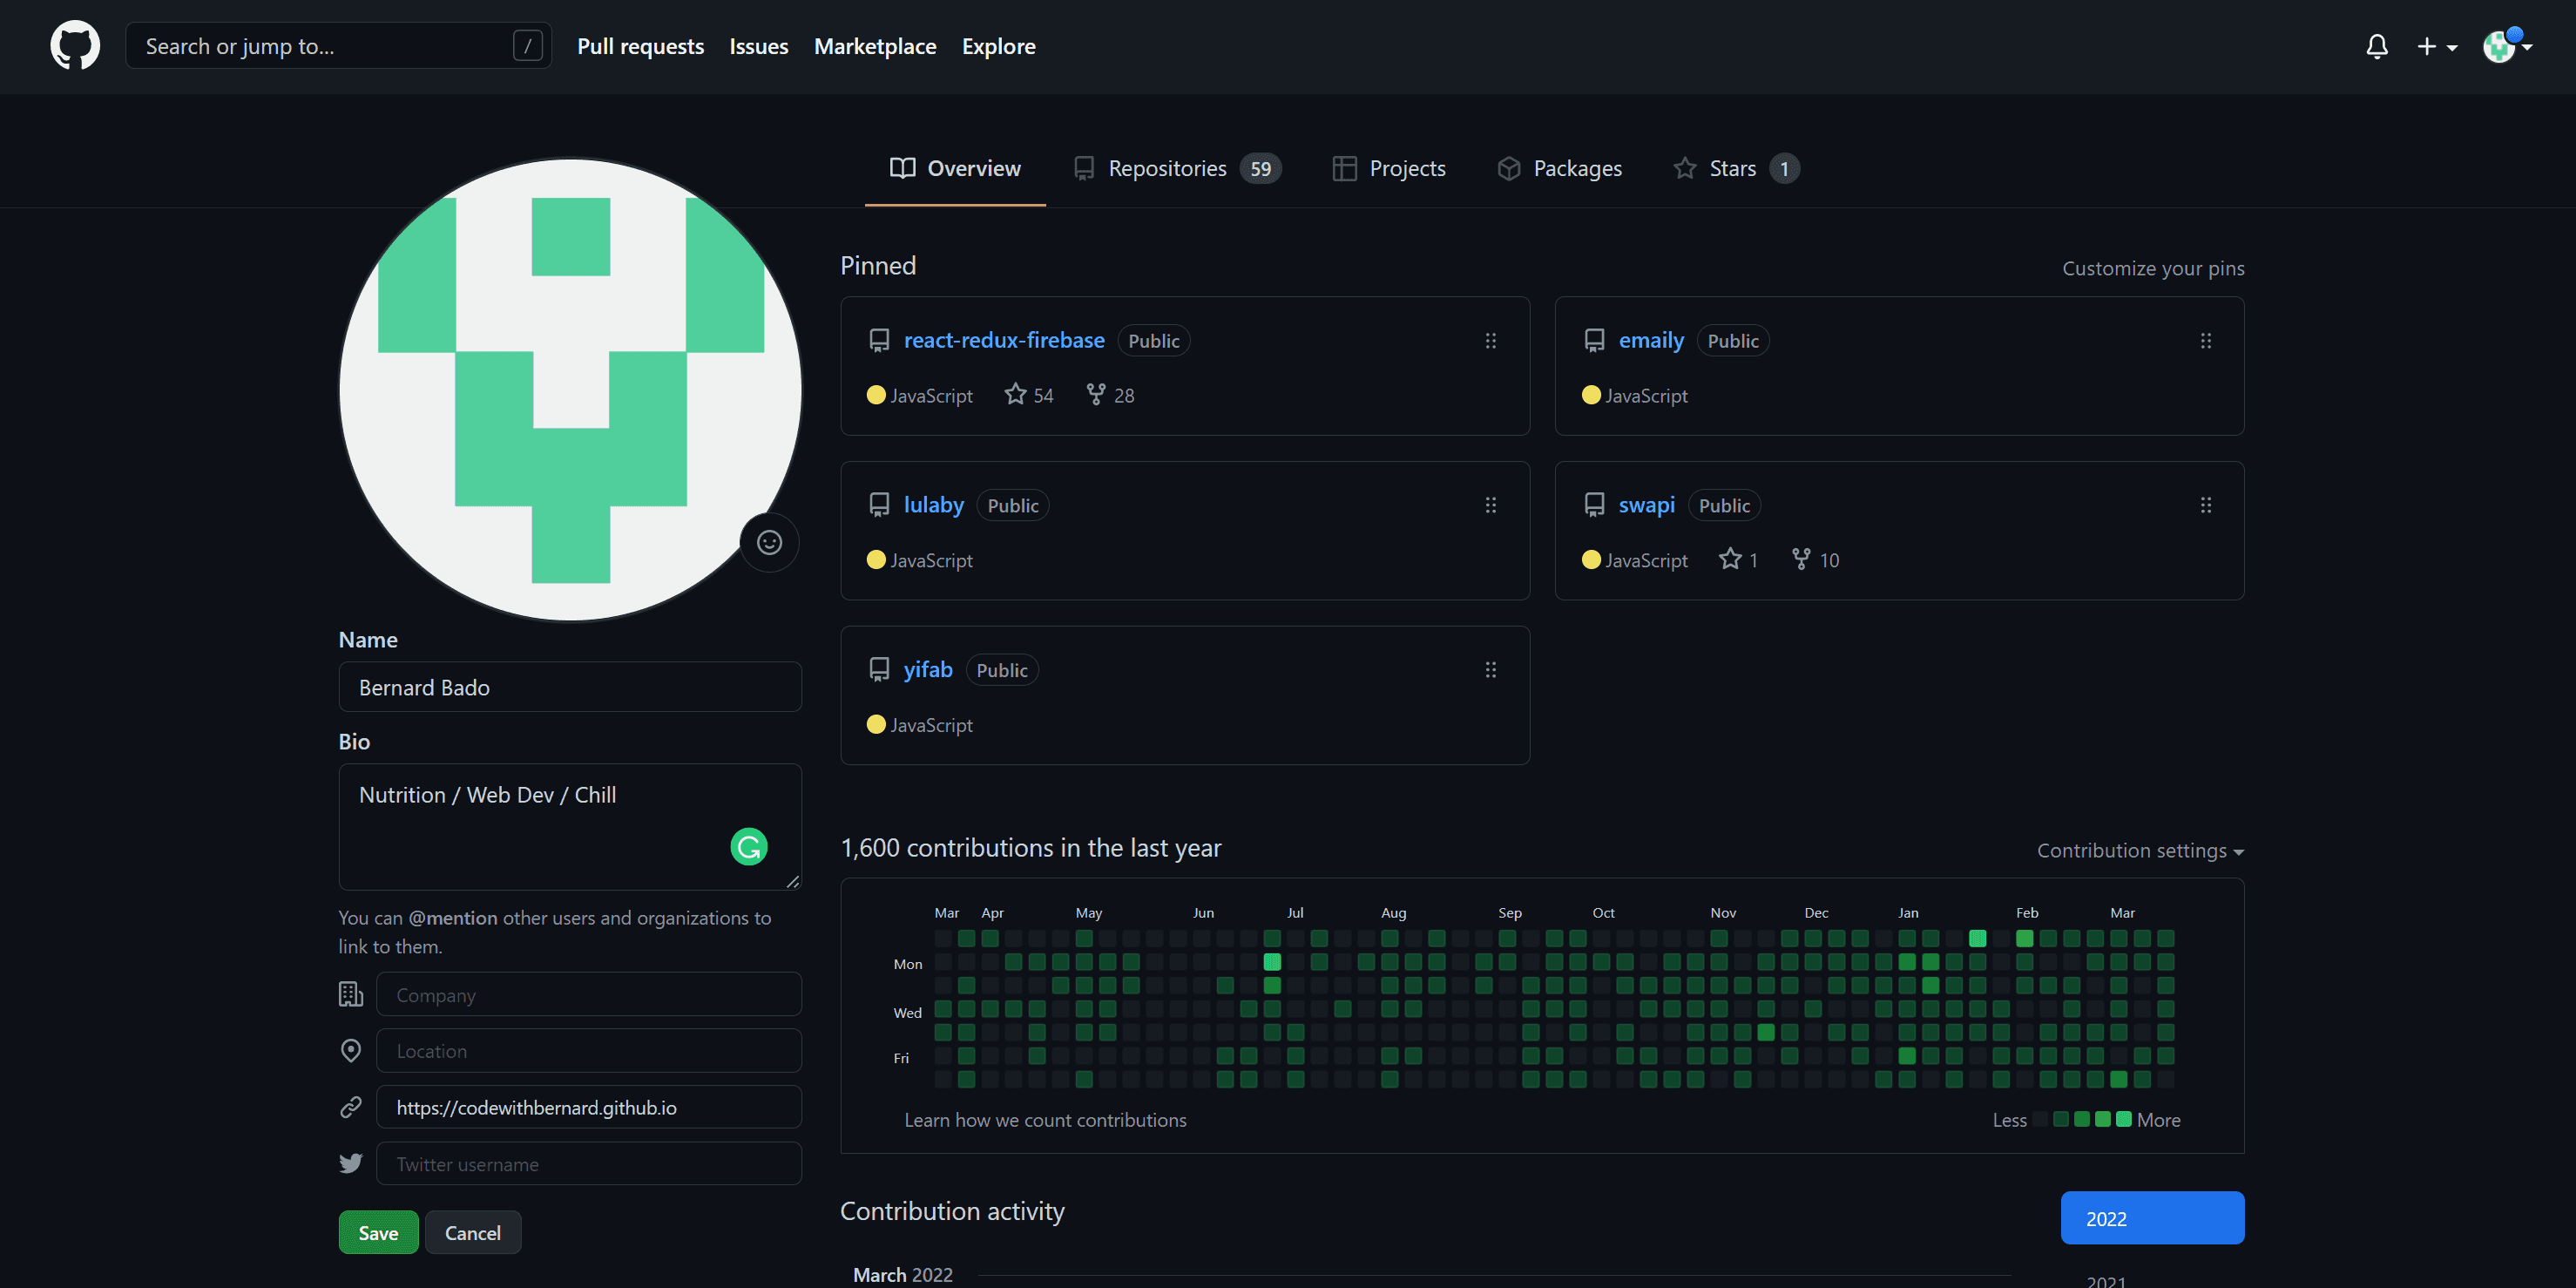Open Customize your pins
Image resolution: width=2576 pixels, height=1288 pixels.
click(x=2153, y=268)
